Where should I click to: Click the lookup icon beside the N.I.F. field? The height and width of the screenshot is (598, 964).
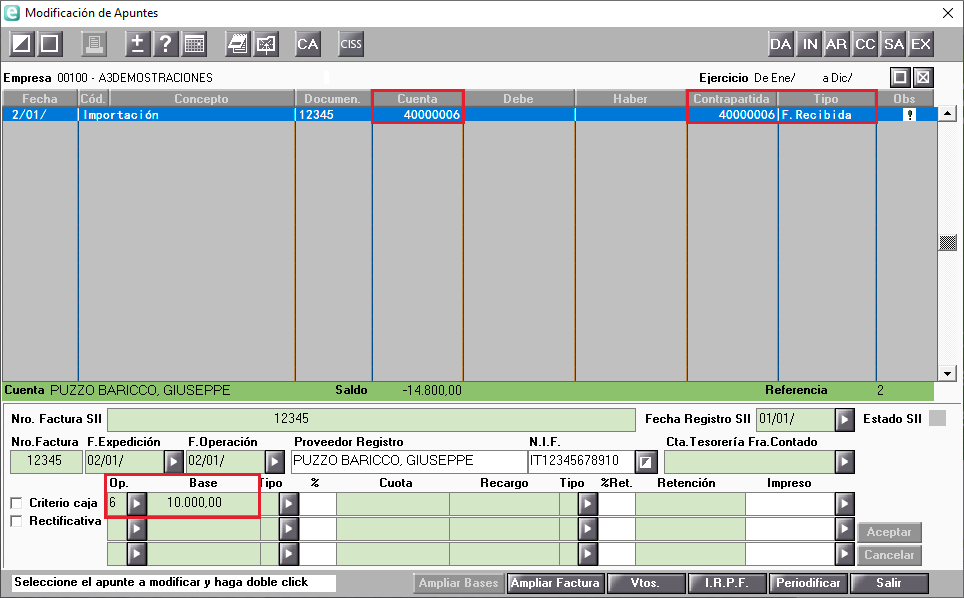pos(646,462)
